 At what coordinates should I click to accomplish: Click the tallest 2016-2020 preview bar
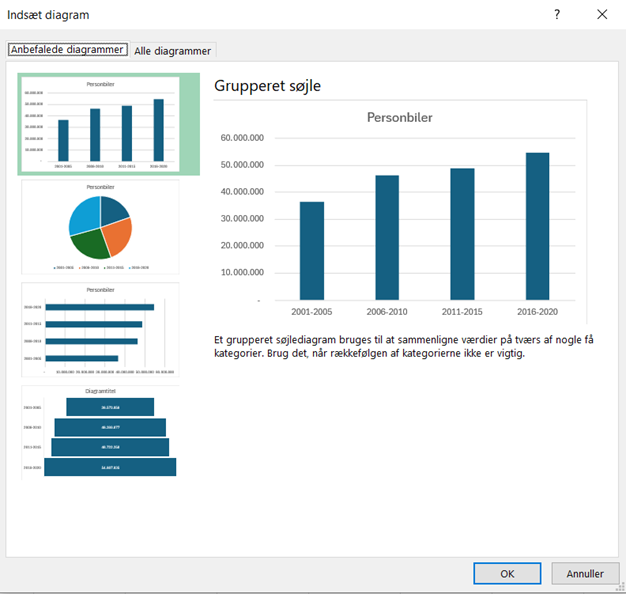click(537, 225)
